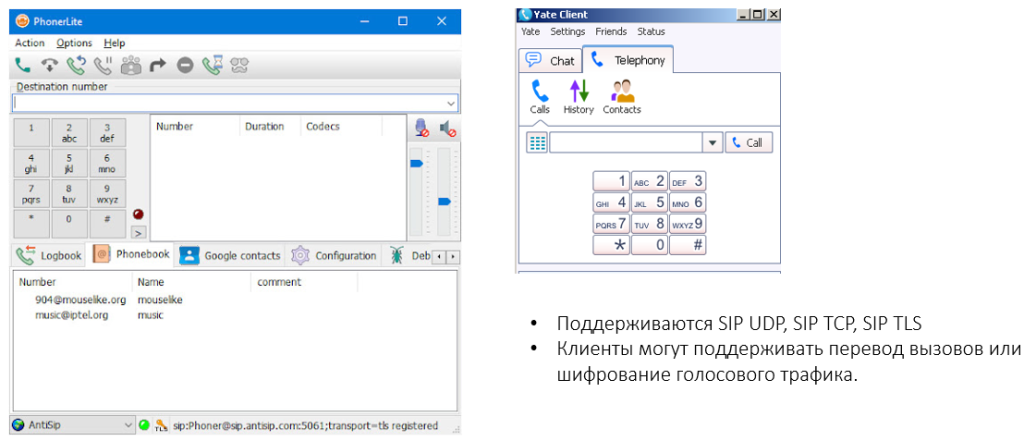The image size is (1024, 441).
Task: Switch to the Google contacts tab
Action: pos(230,255)
